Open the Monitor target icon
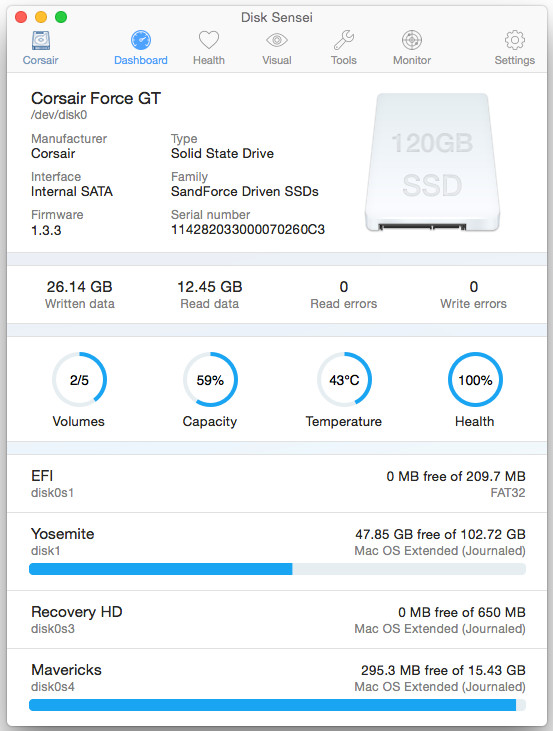Screen dimensions: 553x731 [412, 40]
